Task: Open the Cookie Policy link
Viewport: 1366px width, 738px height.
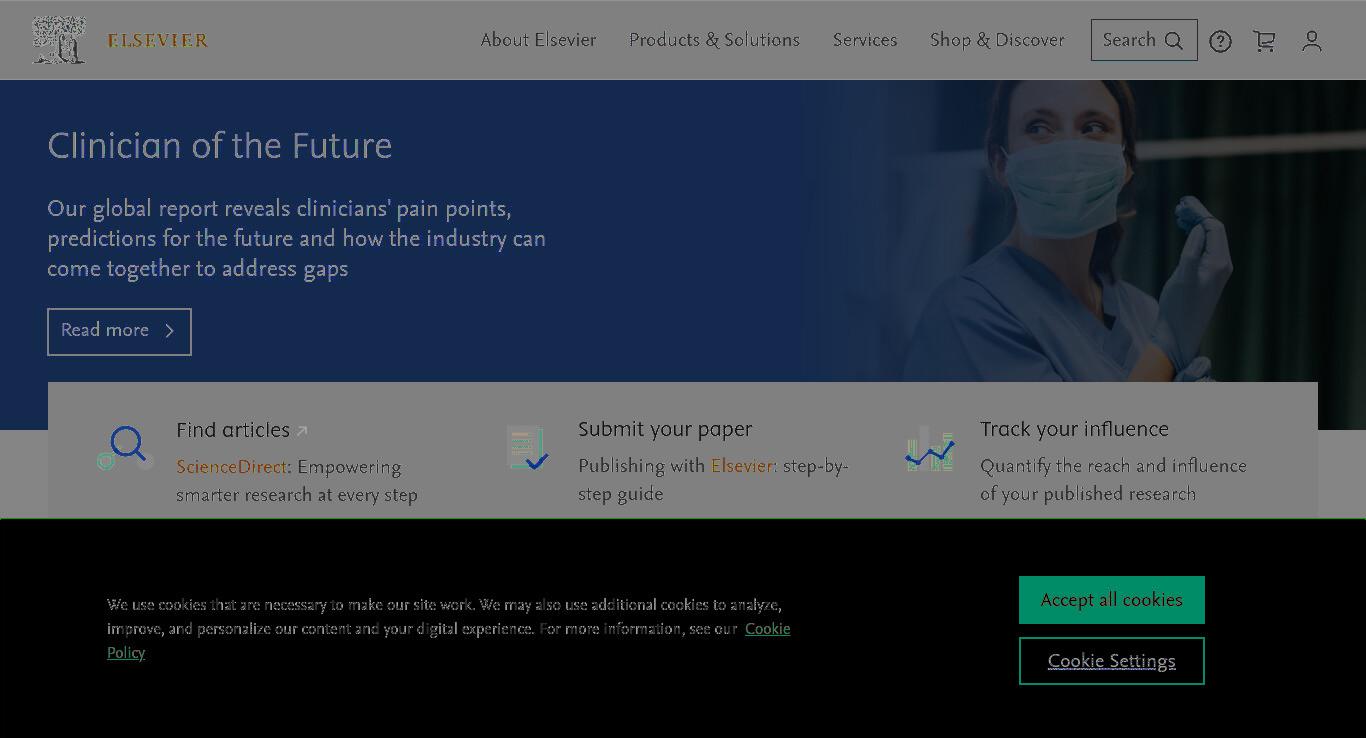Action: tap(768, 629)
